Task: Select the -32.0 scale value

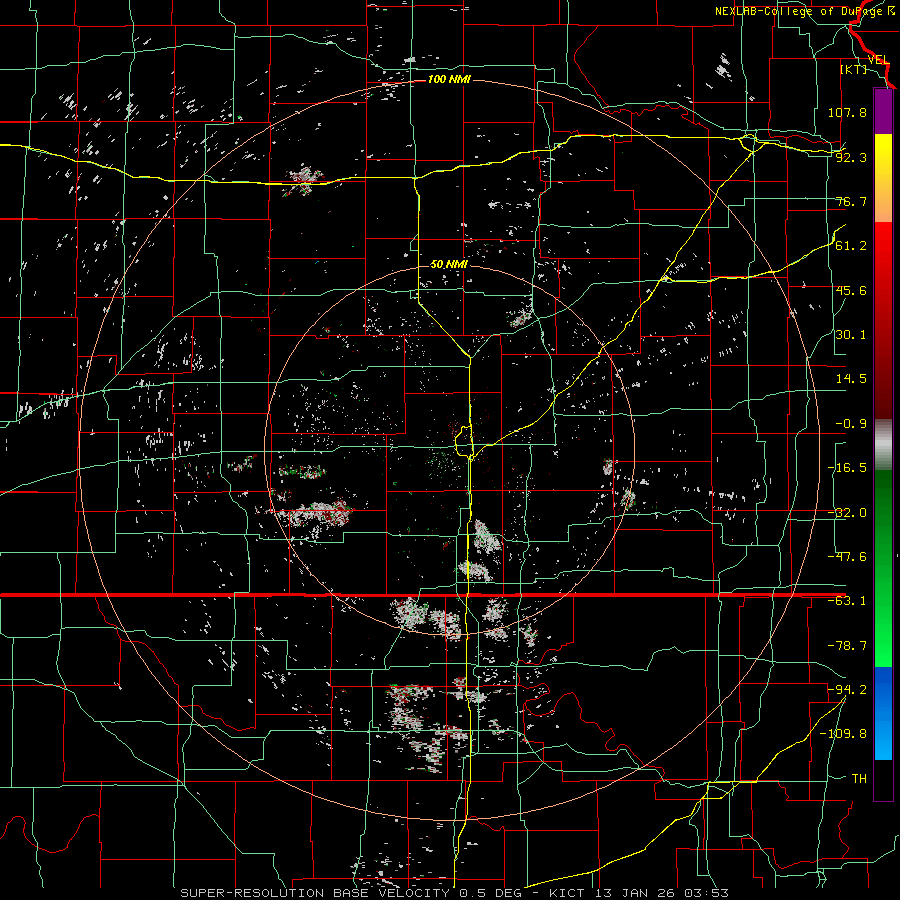Action: point(847,513)
